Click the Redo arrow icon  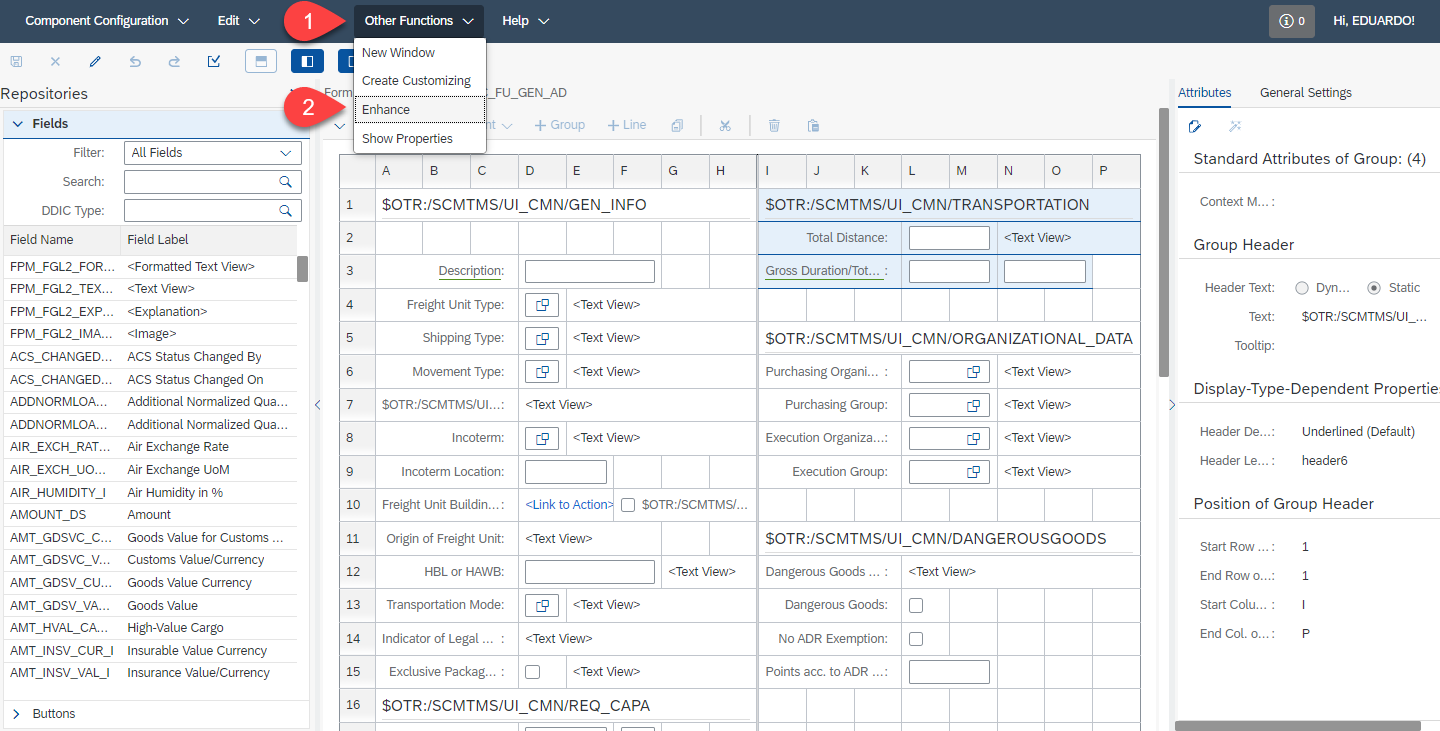coord(174,62)
